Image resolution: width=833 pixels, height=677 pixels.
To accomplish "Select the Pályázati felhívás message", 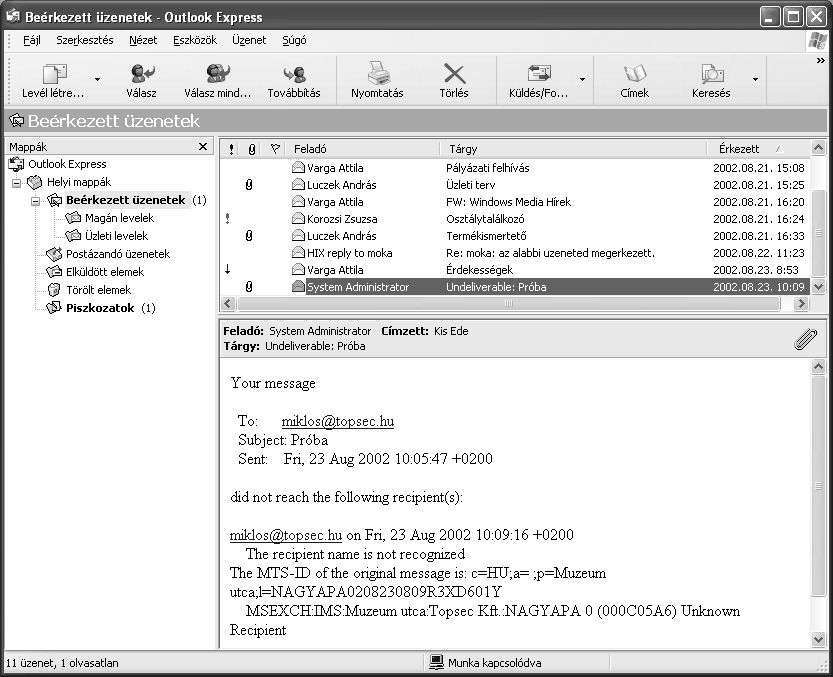I will pos(515,168).
